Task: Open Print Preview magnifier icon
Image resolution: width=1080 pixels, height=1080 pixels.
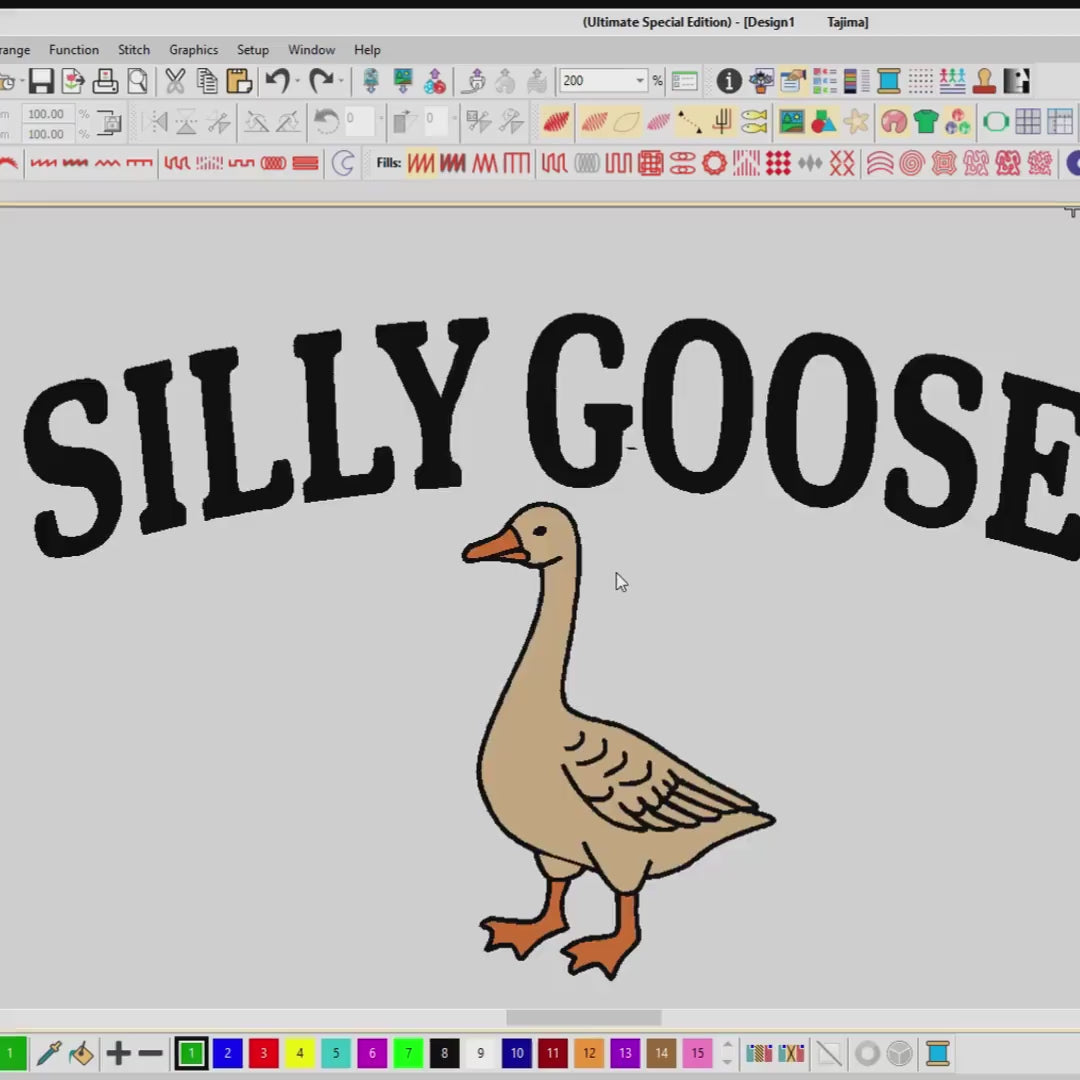Action: [137, 81]
